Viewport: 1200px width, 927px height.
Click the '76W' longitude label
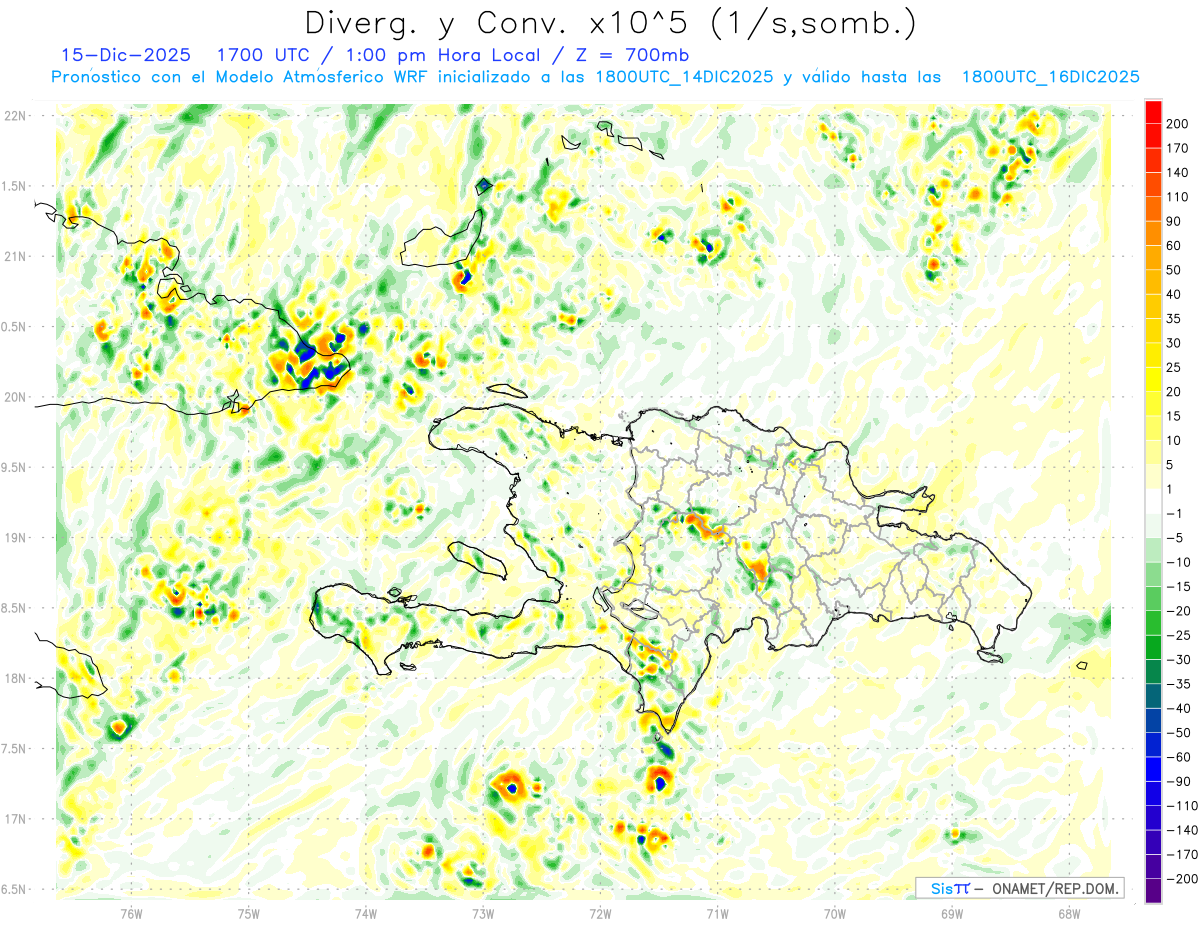pos(131,913)
